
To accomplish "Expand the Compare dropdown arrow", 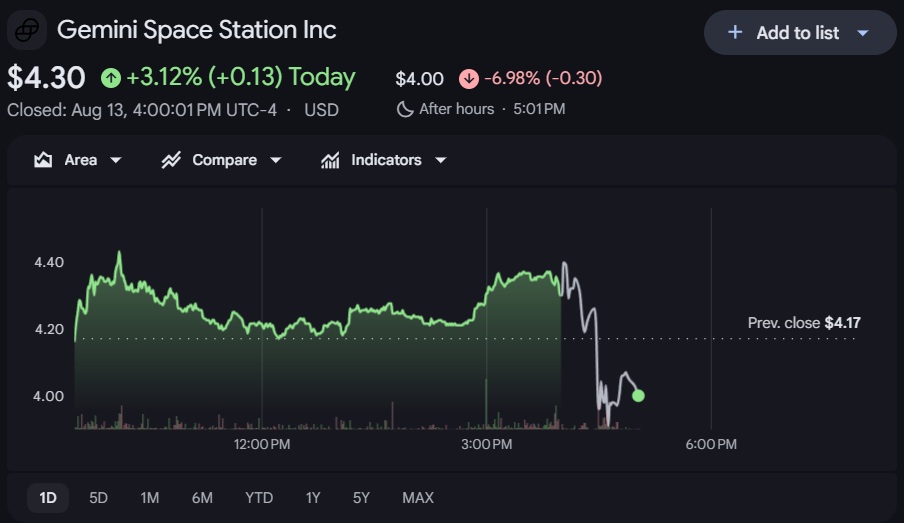I will [276, 160].
